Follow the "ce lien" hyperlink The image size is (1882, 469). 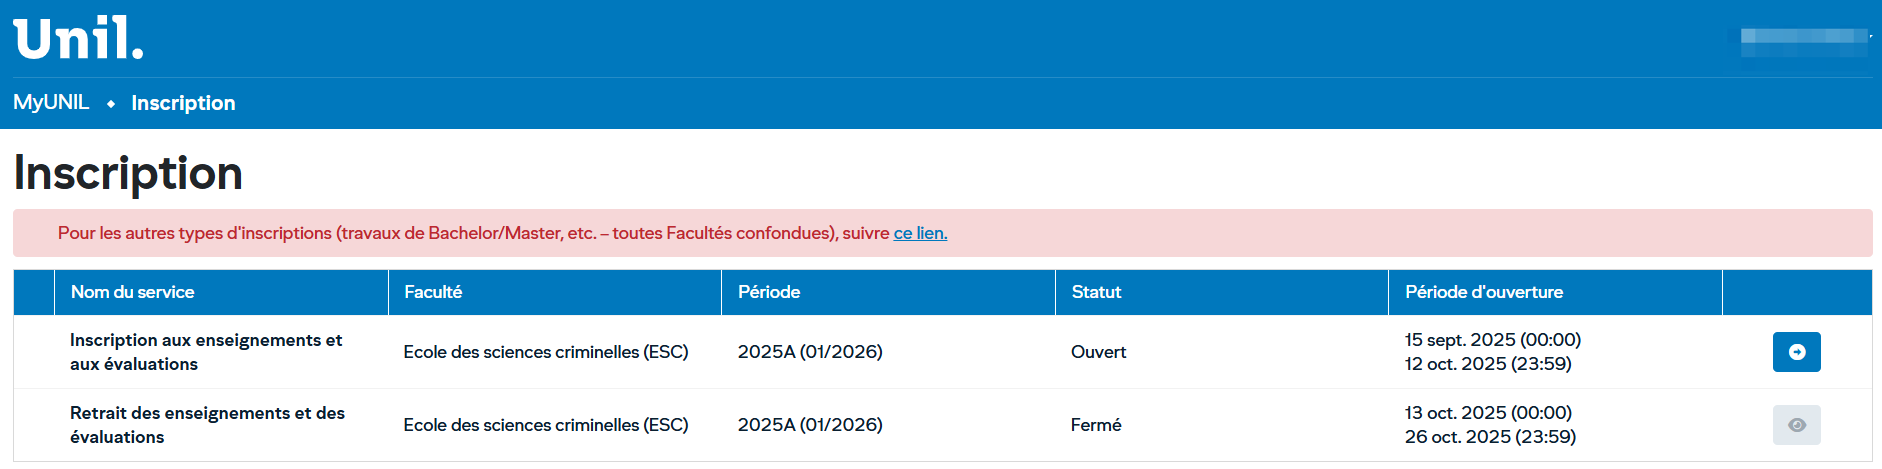pos(920,233)
